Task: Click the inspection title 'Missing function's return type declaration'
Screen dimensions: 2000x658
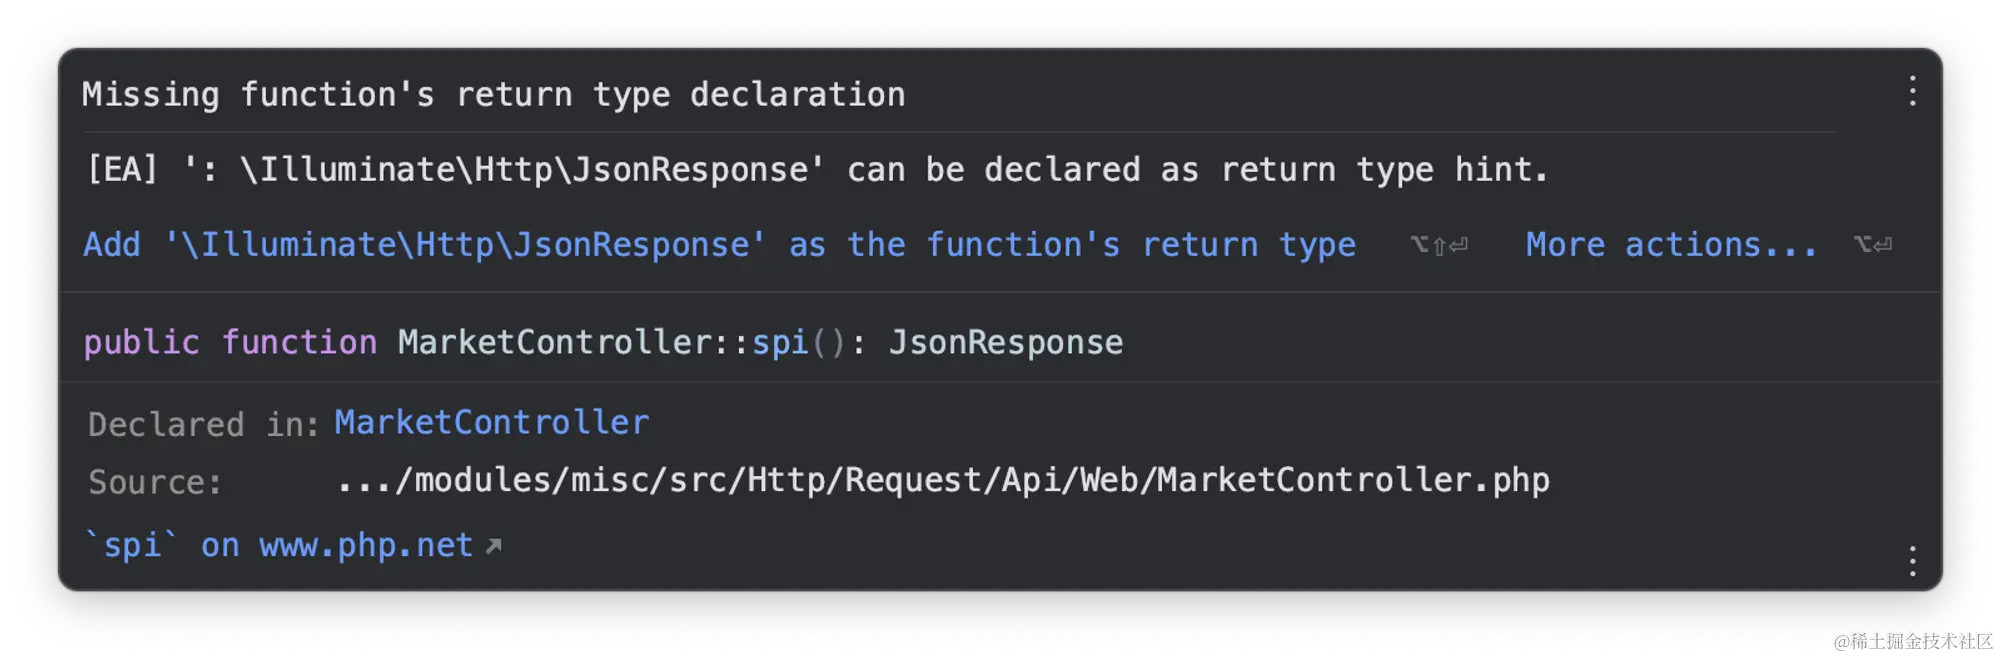Action: pyautogui.click(x=494, y=95)
